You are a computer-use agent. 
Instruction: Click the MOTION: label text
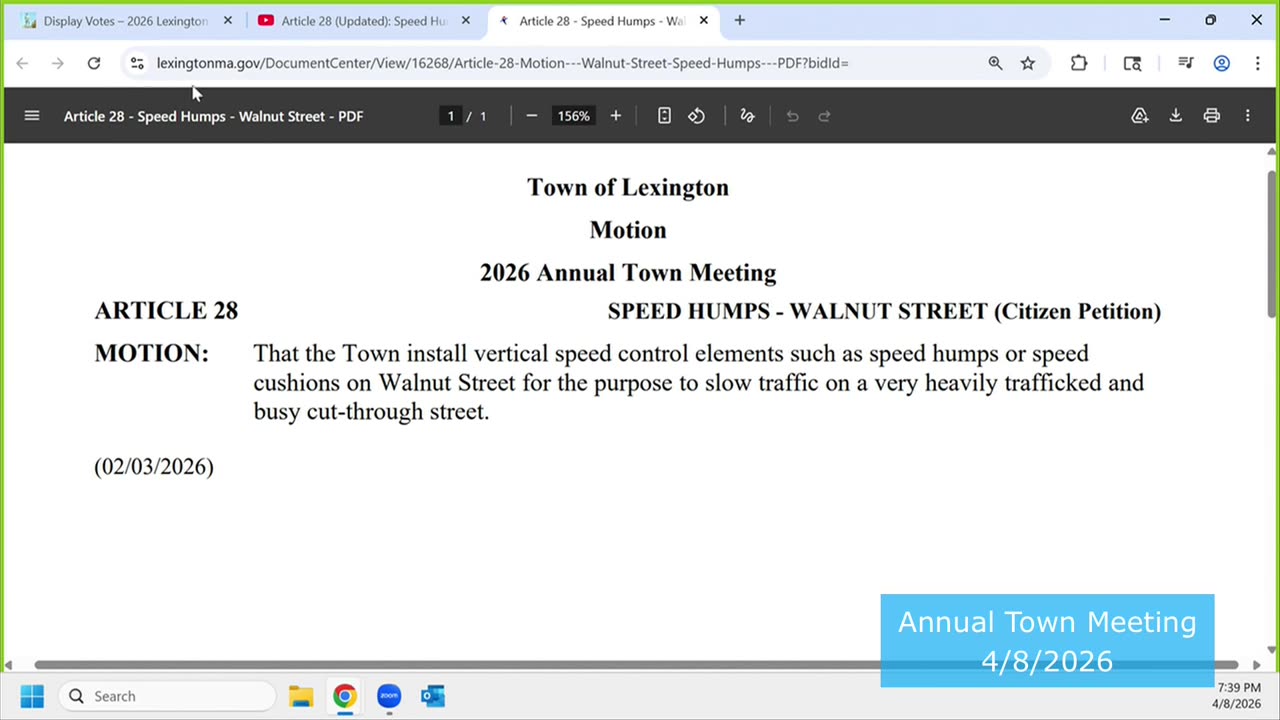[x=151, y=353]
